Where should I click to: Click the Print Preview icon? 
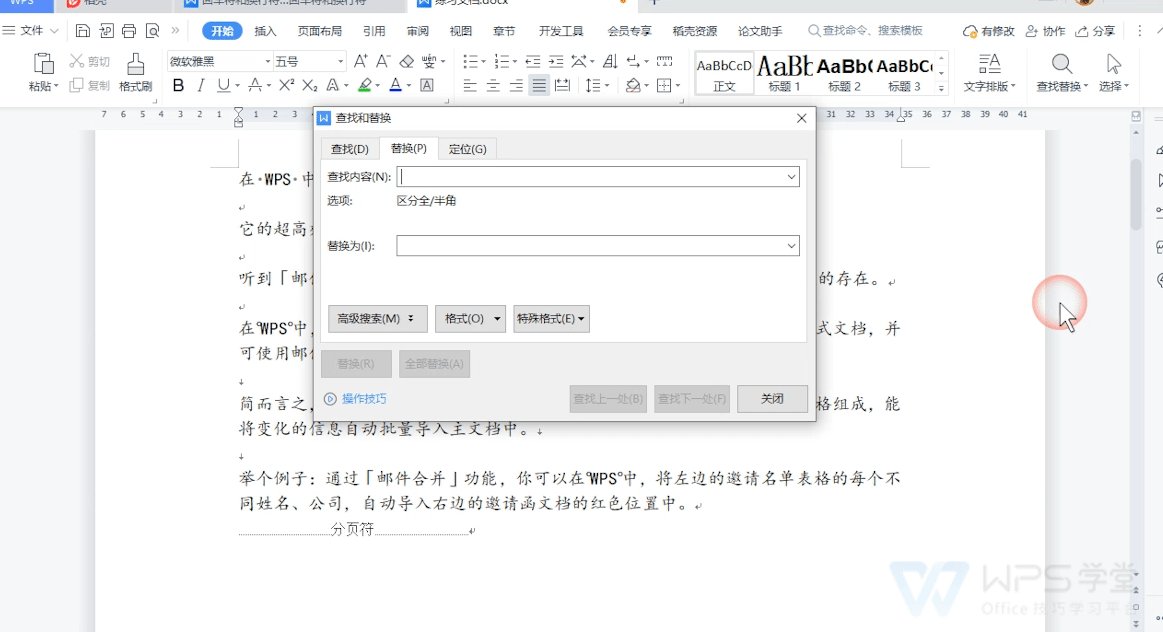pos(152,30)
